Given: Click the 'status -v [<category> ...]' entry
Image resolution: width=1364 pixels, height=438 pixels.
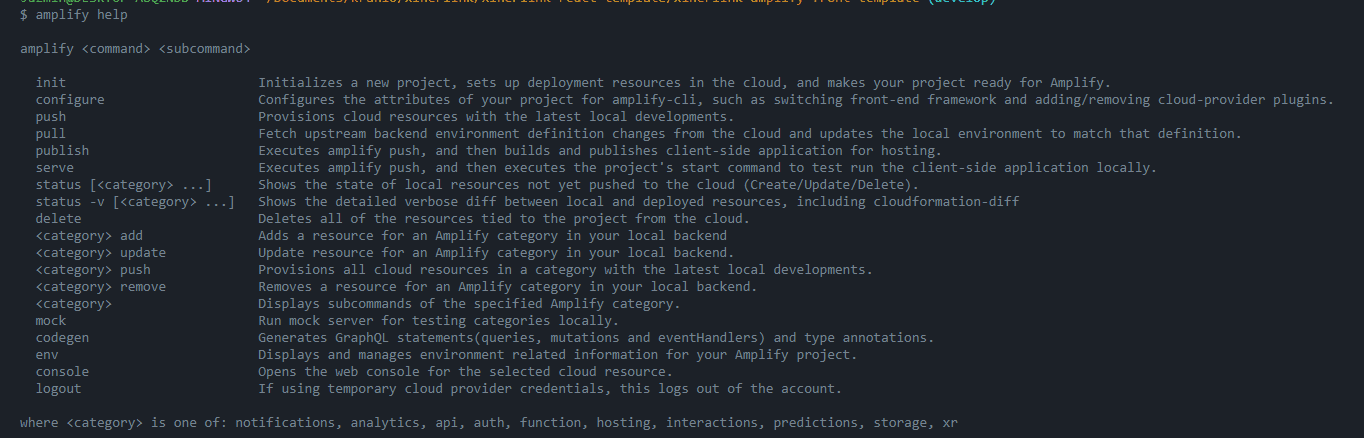Looking at the screenshot, I should tap(135, 202).
